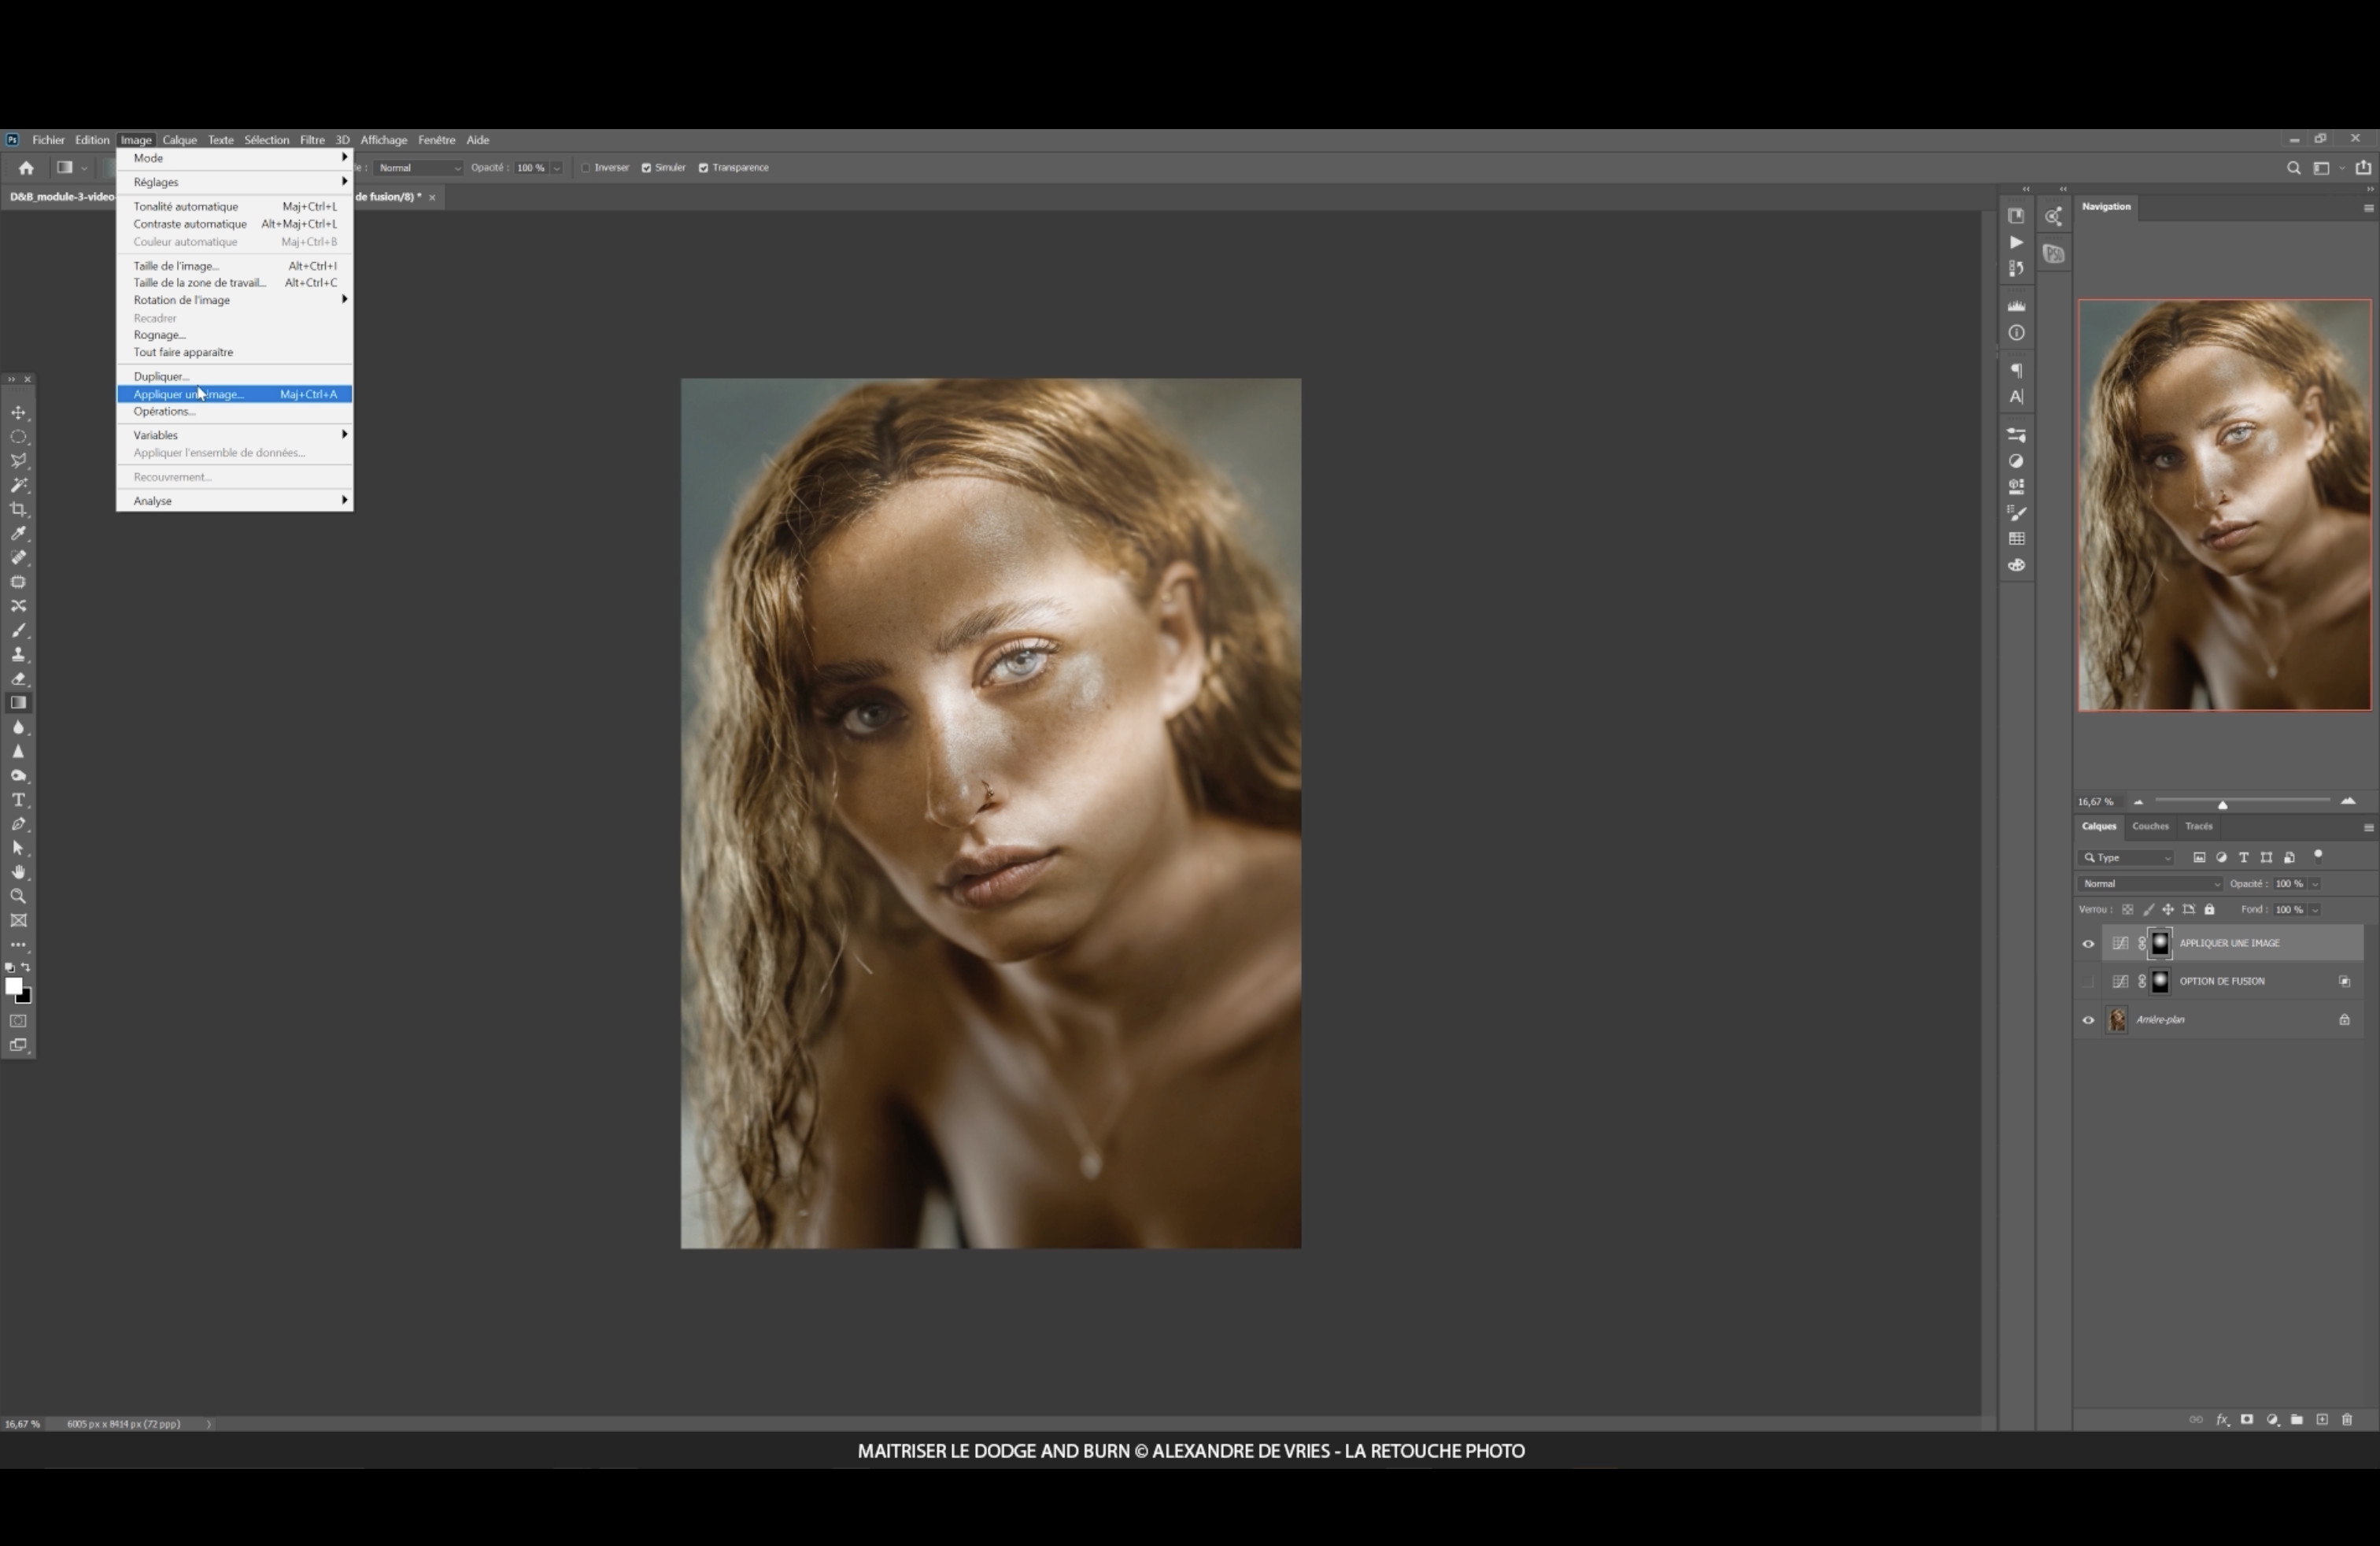Enable the Inverser checkbox
Image resolution: width=2380 pixels, height=1546 pixels.
(x=586, y=168)
